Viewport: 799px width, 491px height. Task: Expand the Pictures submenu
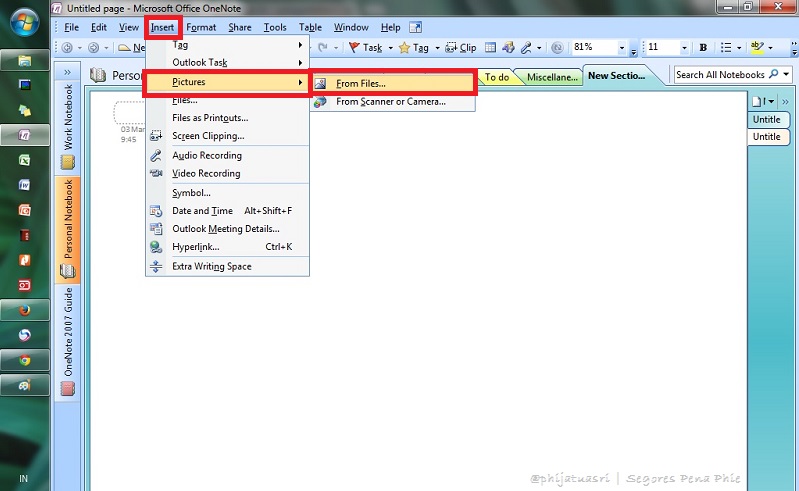(x=227, y=82)
